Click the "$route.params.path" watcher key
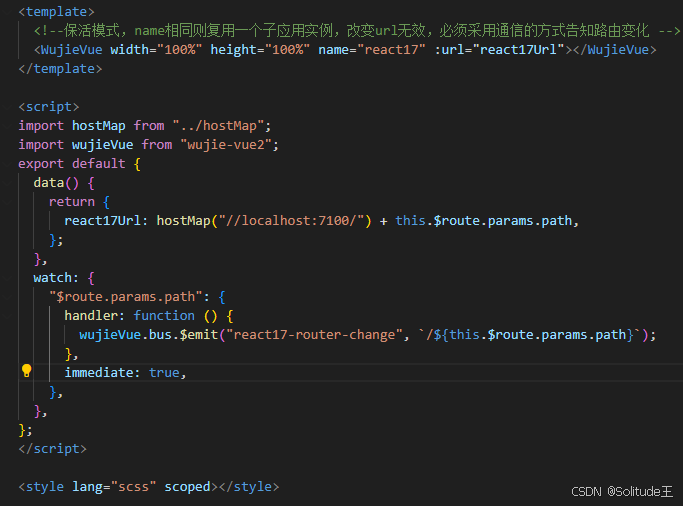The height and width of the screenshot is (506, 683). 125,297
